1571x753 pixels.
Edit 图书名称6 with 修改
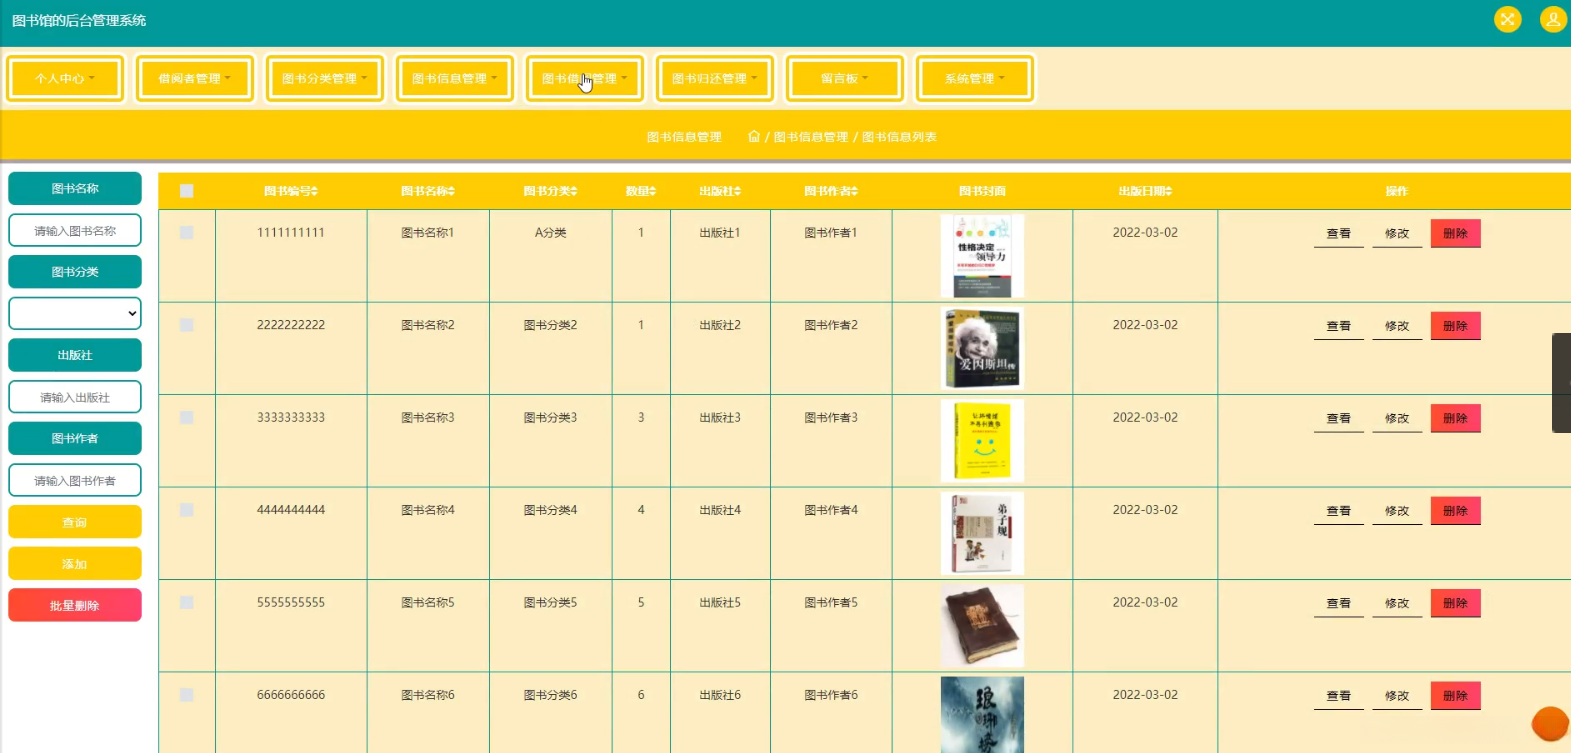click(1397, 696)
